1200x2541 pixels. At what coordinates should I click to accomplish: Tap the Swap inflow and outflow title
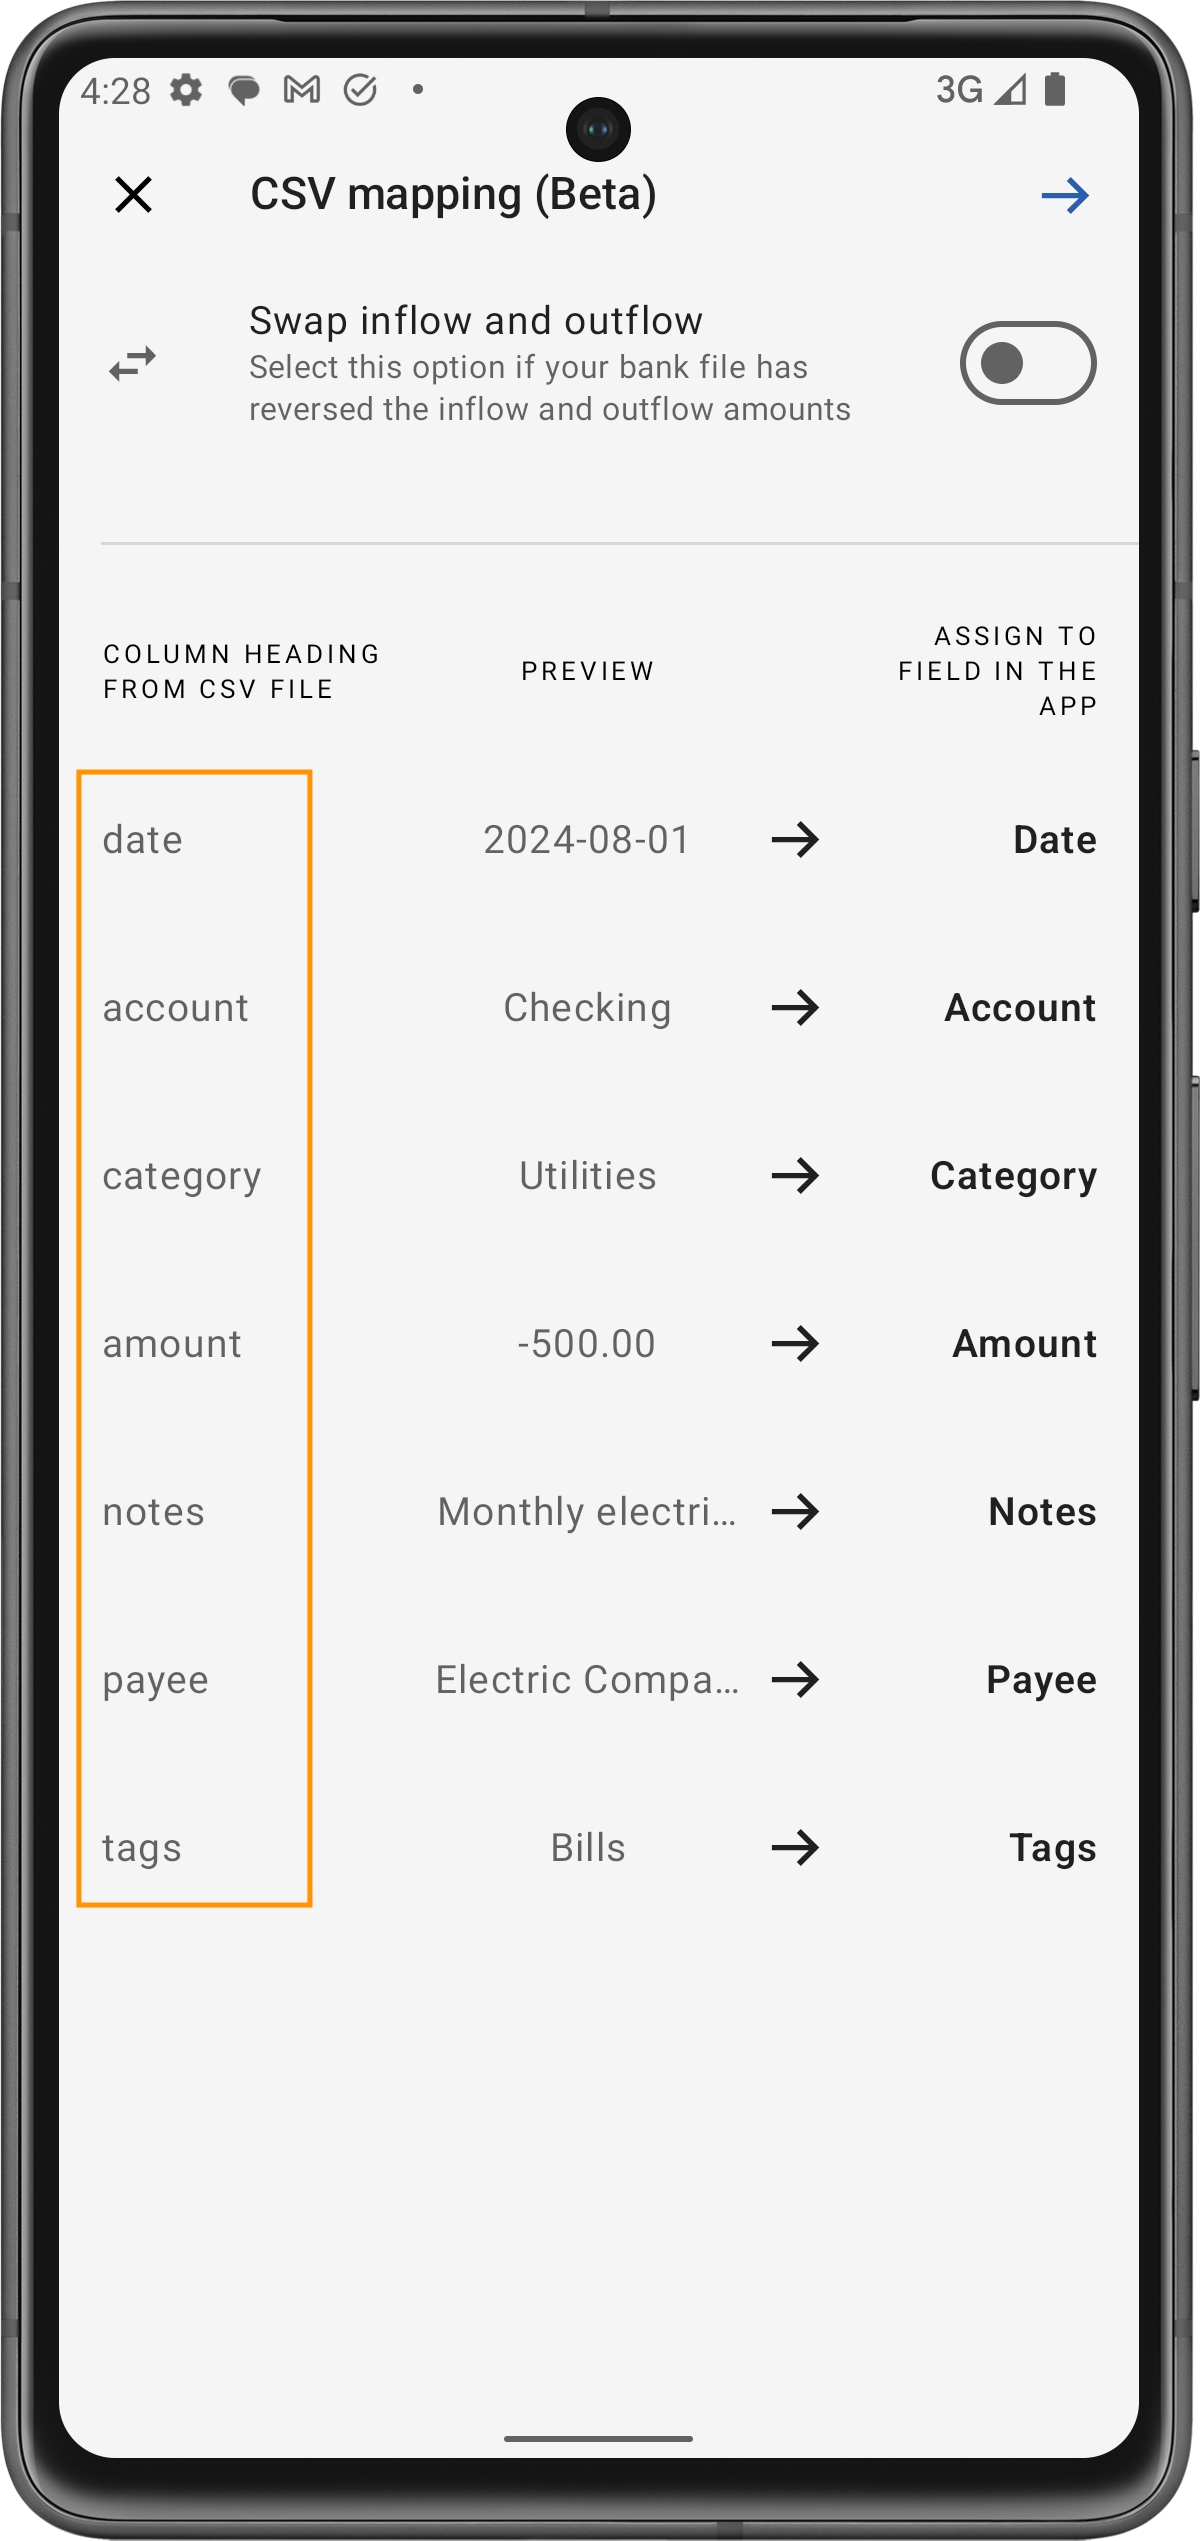(476, 321)
